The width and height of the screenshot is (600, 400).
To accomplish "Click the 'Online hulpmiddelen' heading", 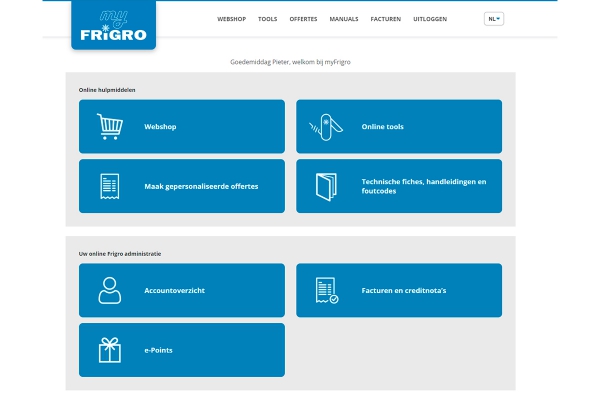I will tap(107, 90).
